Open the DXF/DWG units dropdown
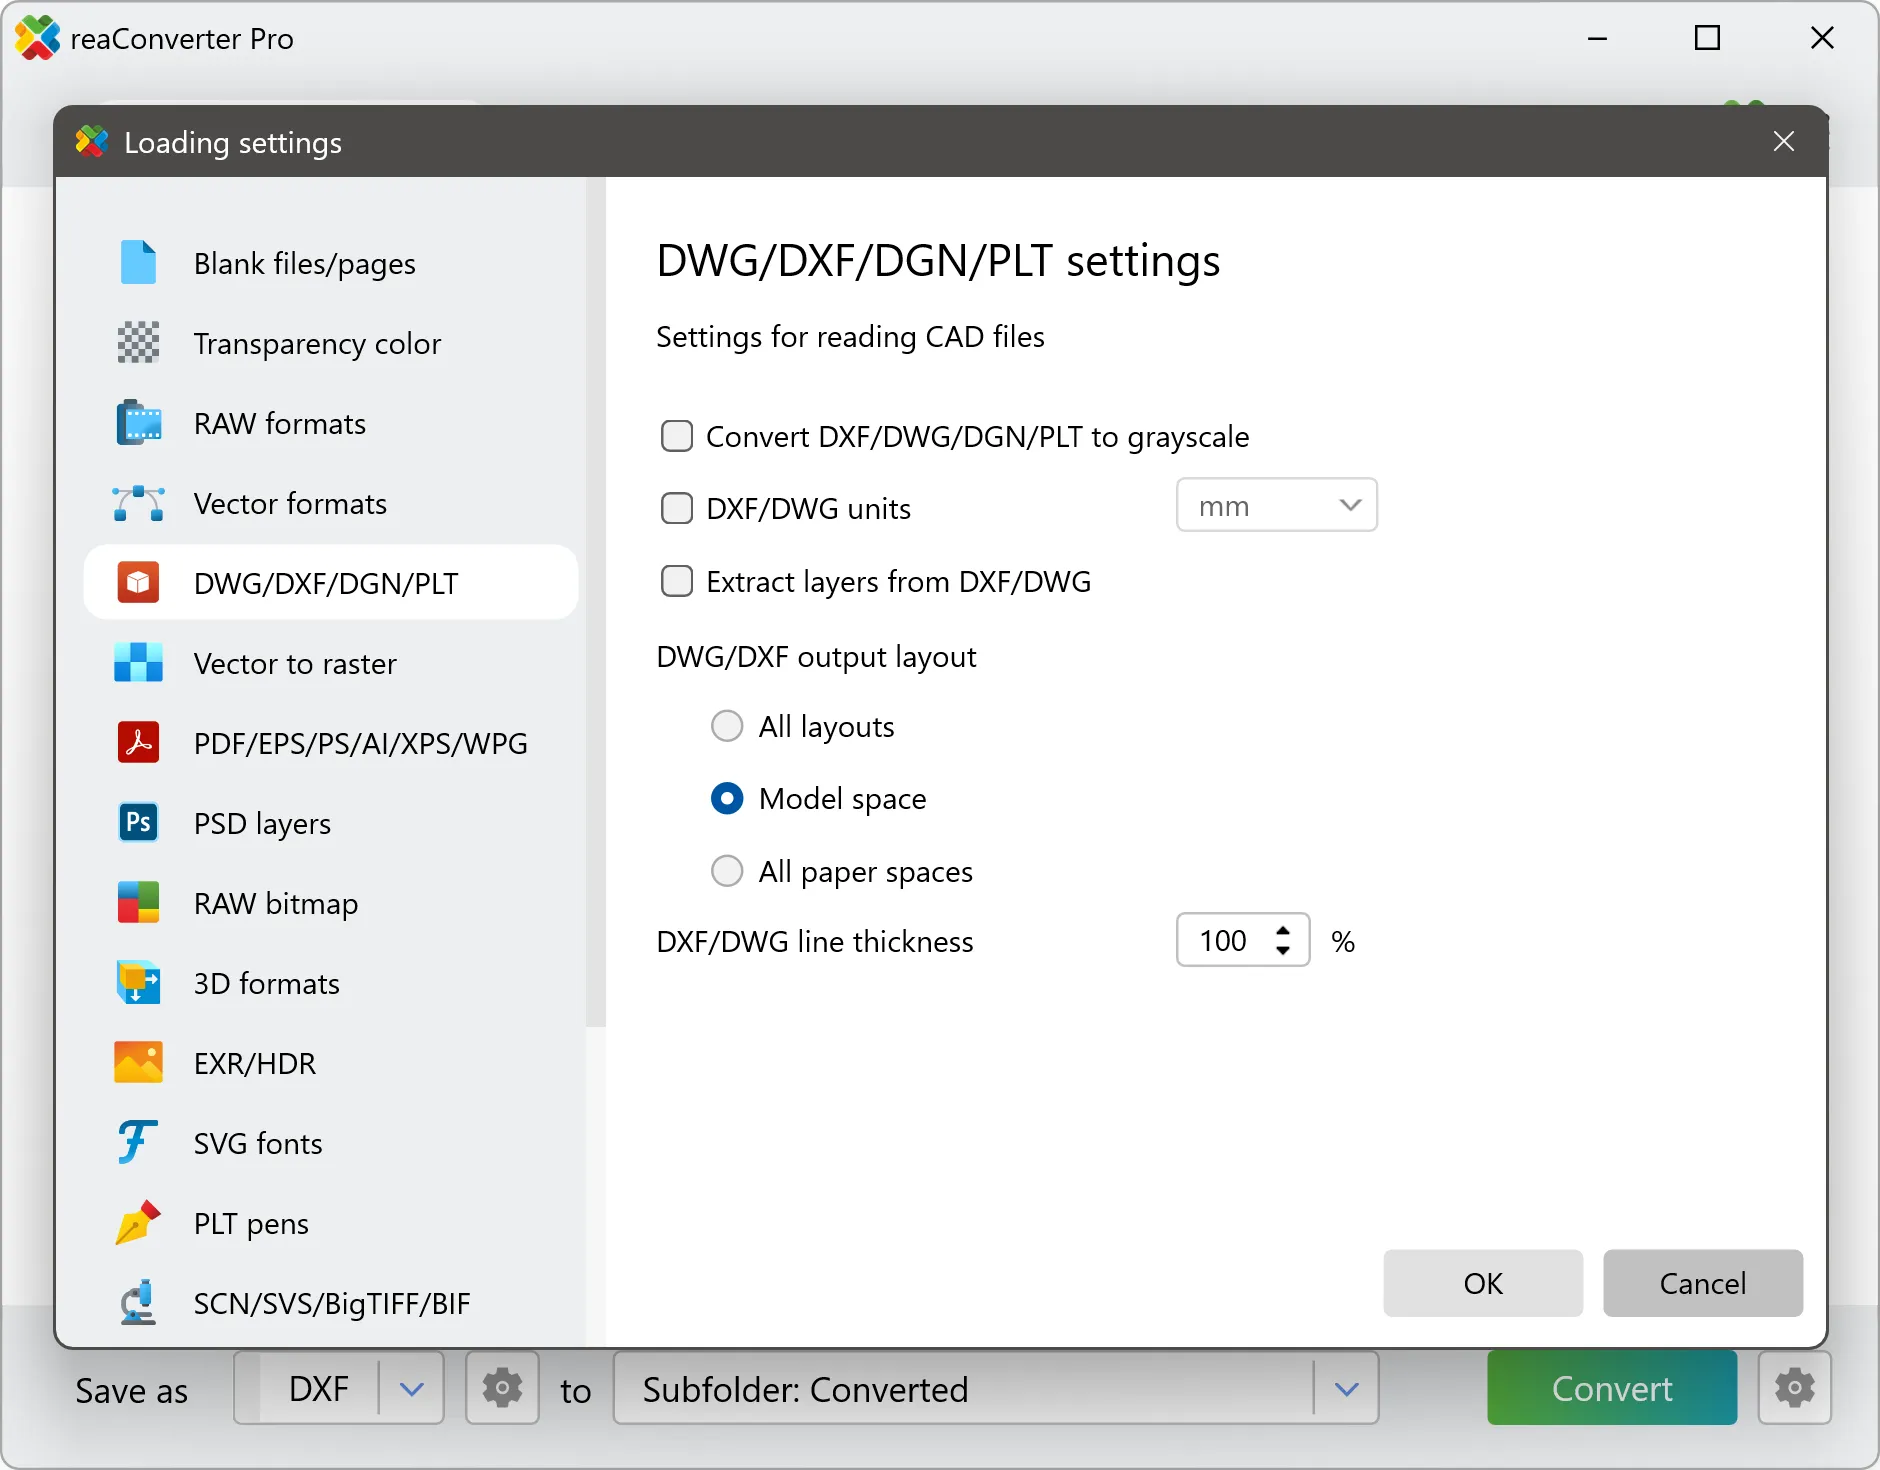 1276,505
